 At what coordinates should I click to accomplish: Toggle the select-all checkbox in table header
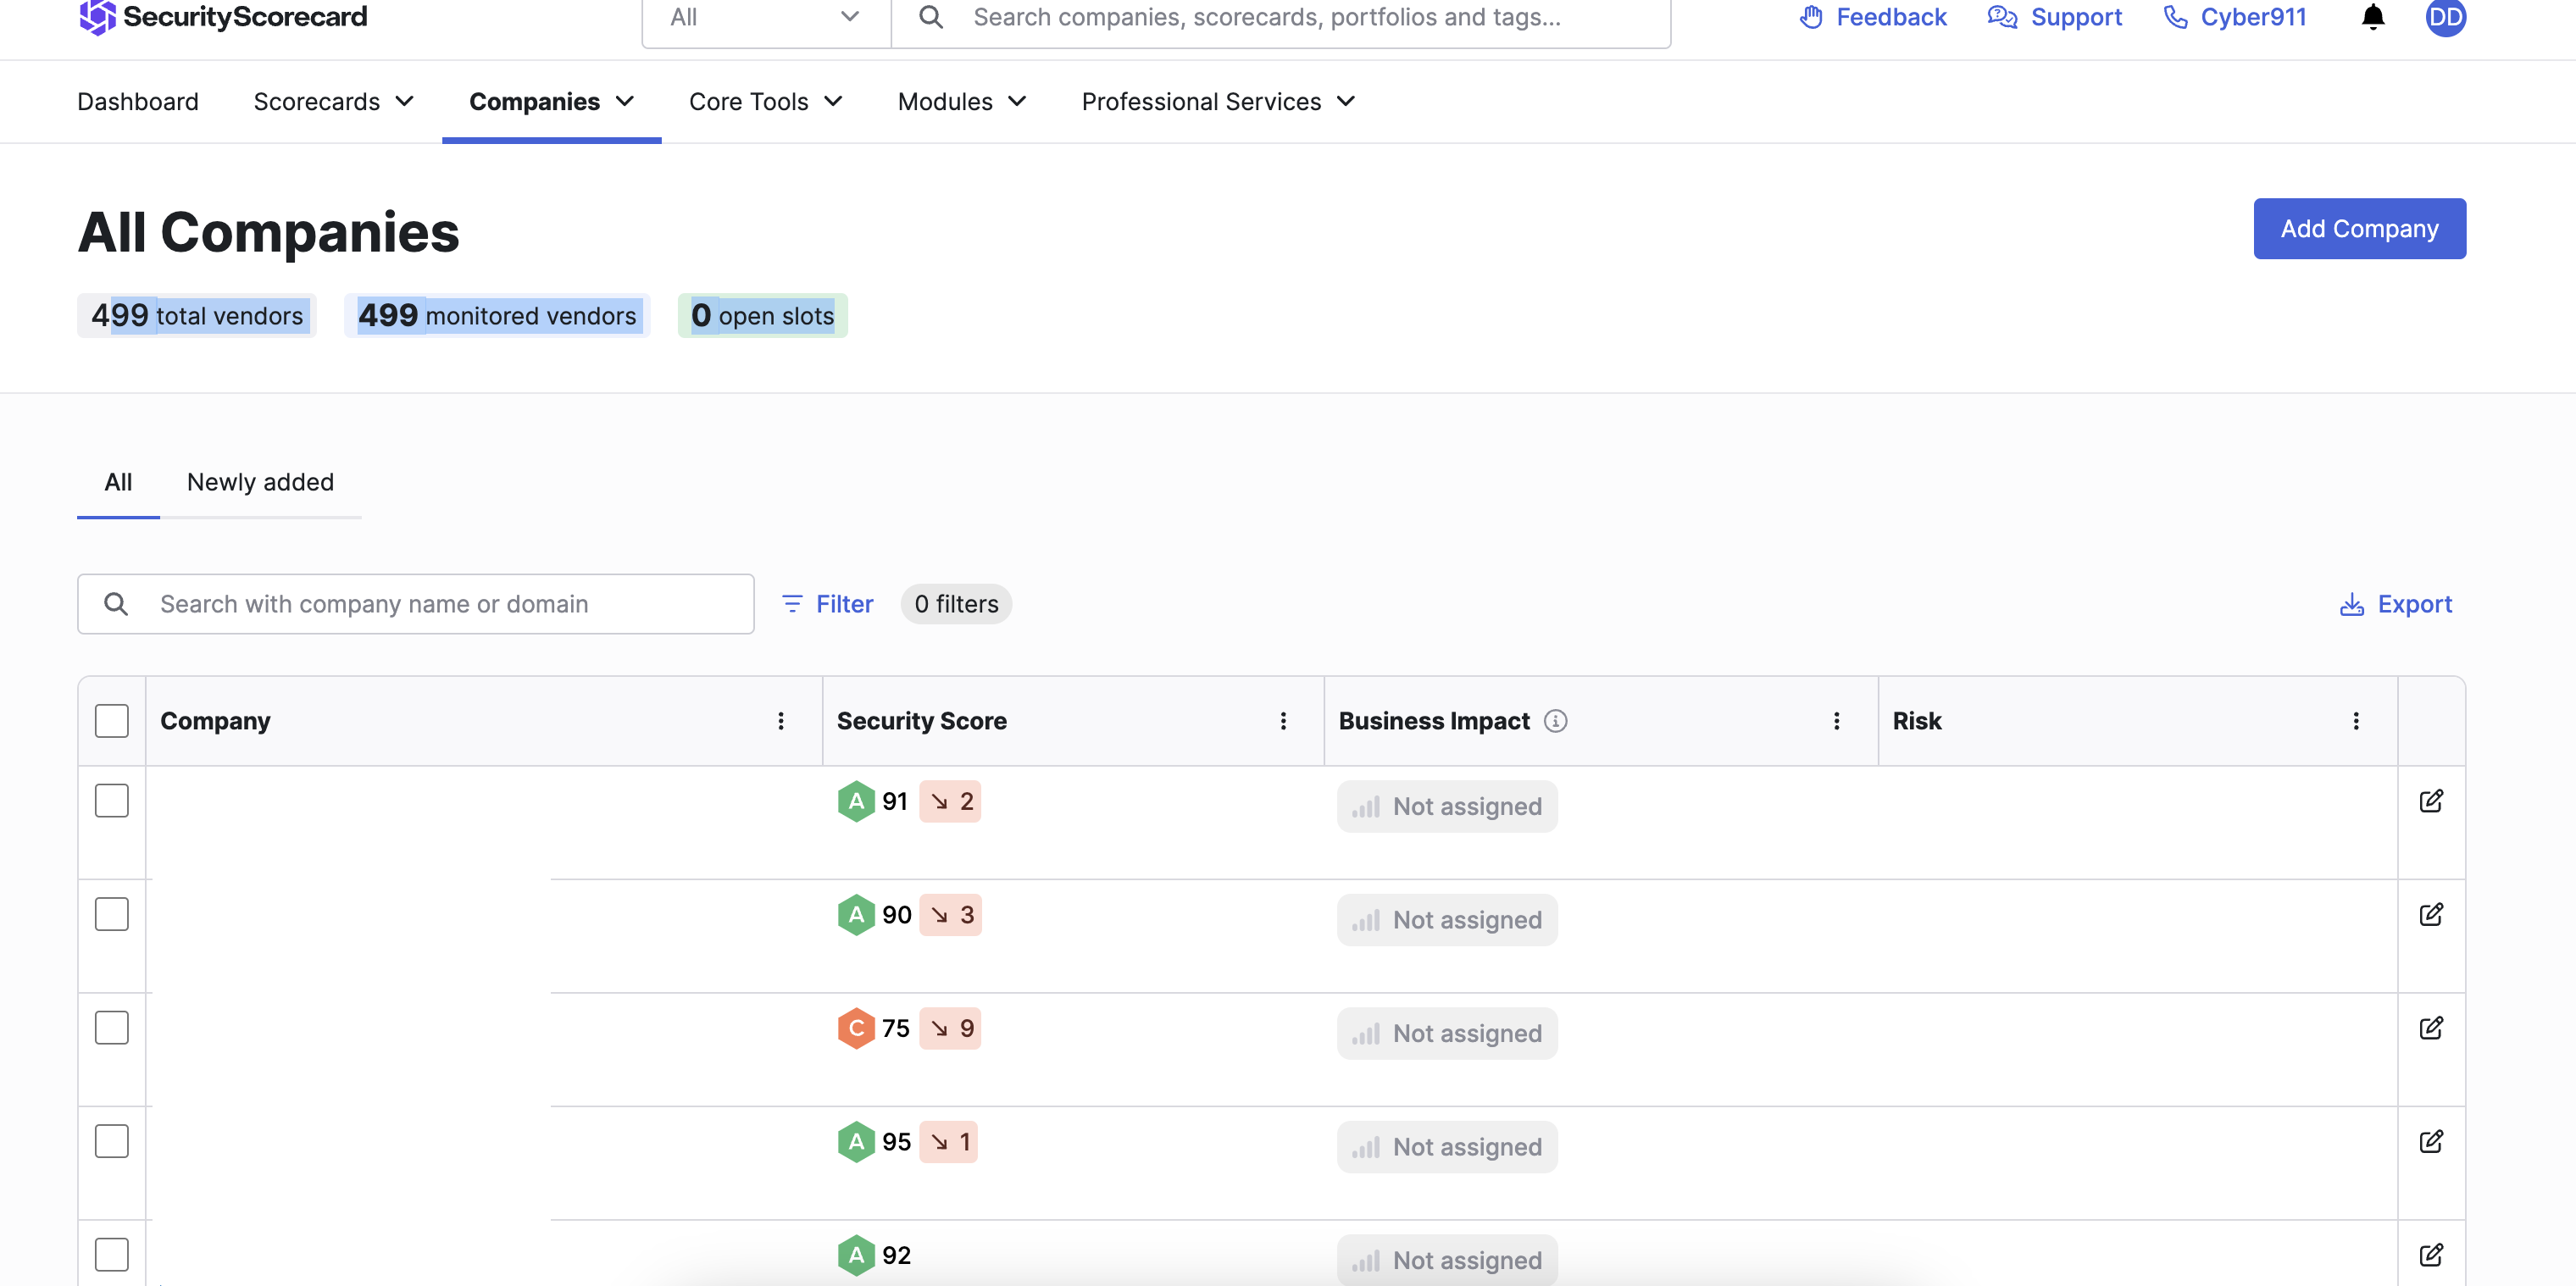point(112,721)
